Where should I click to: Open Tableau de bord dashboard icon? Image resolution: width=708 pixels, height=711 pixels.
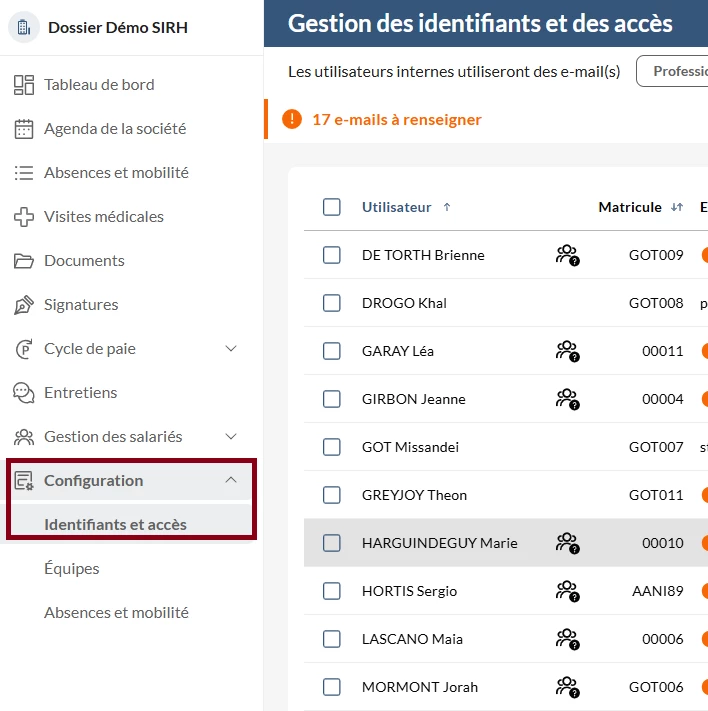[24, 85]
